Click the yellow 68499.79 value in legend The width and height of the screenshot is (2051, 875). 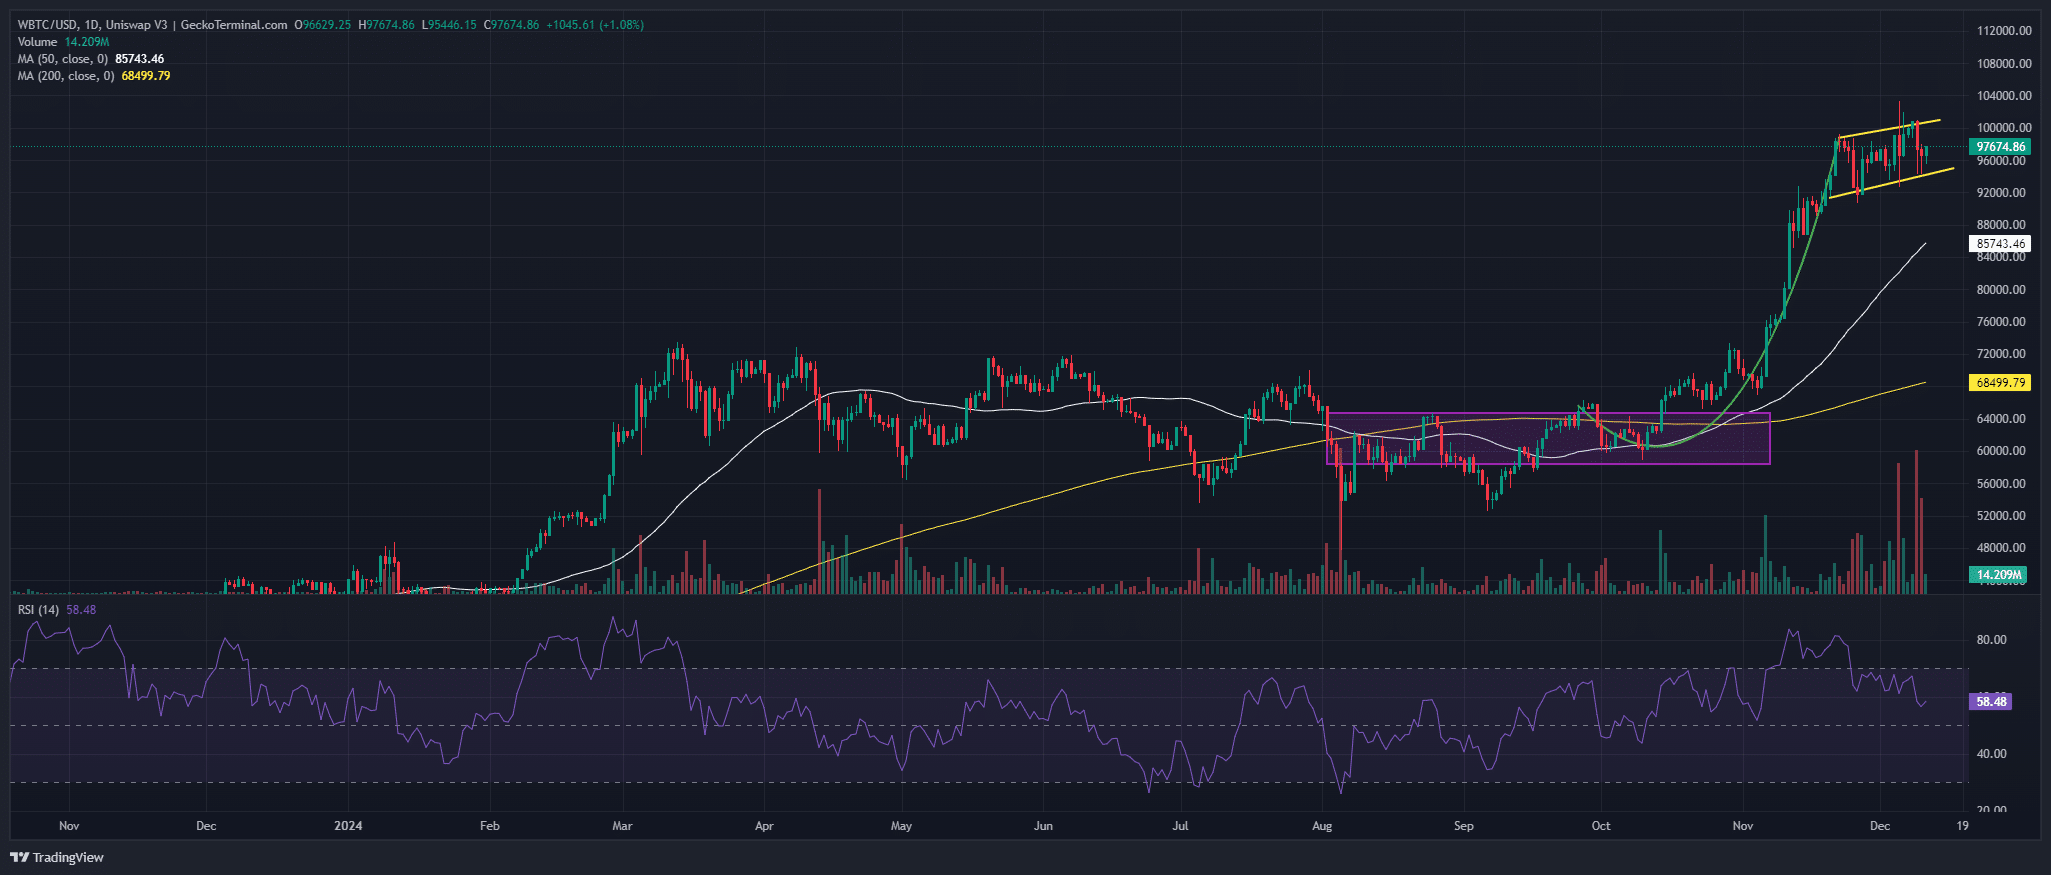(146, 76)
